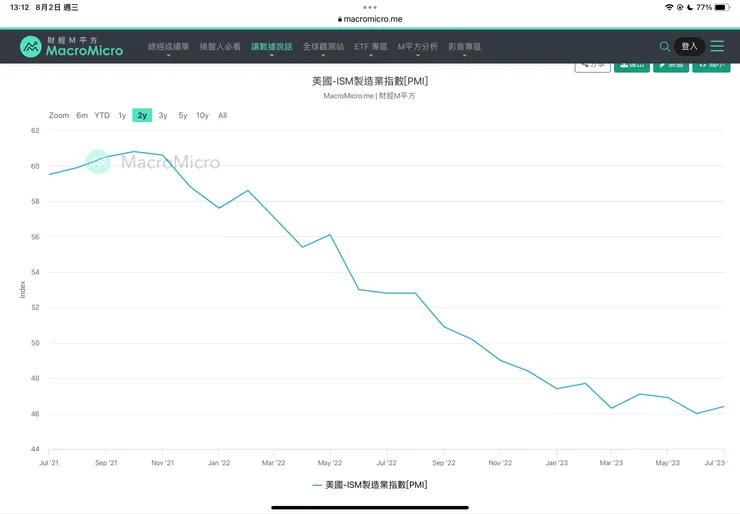Click the x-axis label Jan '23
This screenshot has height=514, width=740.
click(557, 463)
